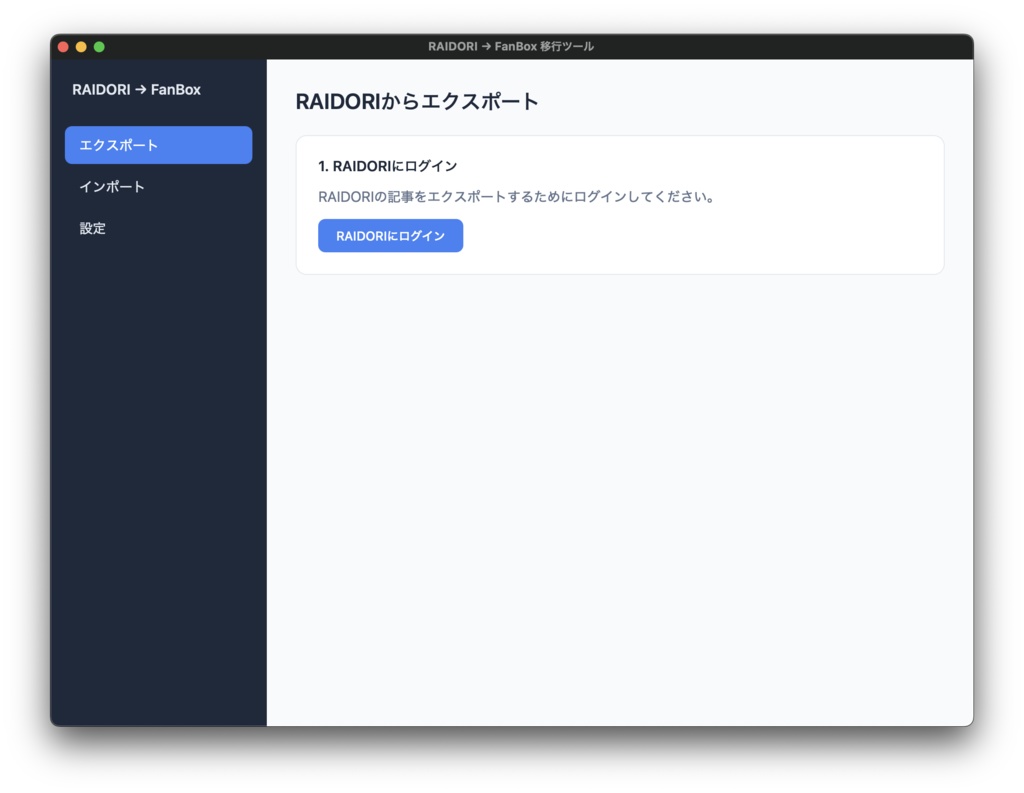This screenshot has height=793, width=1024.
Task: Switch to the インポート tab
Action: pos(112,187)
